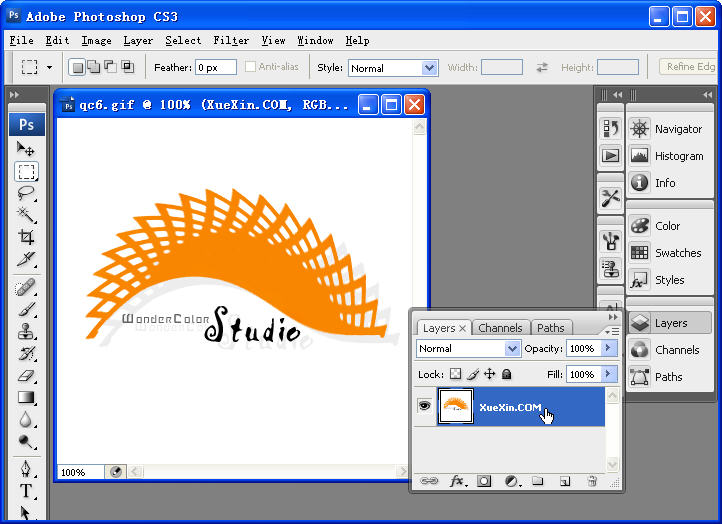Expand the toolbox with double arrows
The image size is (722, 524).
(x=14, y=94)
